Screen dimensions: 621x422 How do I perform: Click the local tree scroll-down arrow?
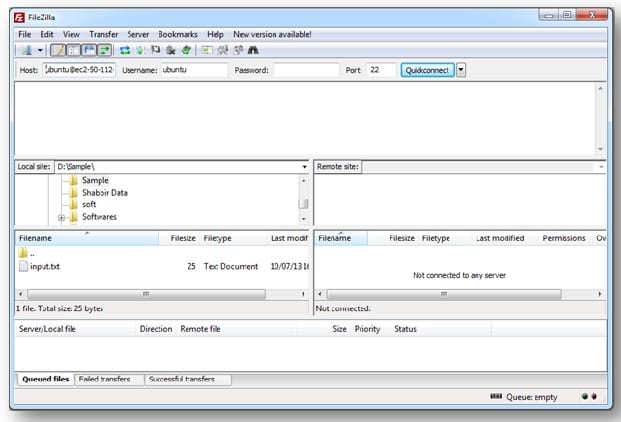[x=303, y=219]
